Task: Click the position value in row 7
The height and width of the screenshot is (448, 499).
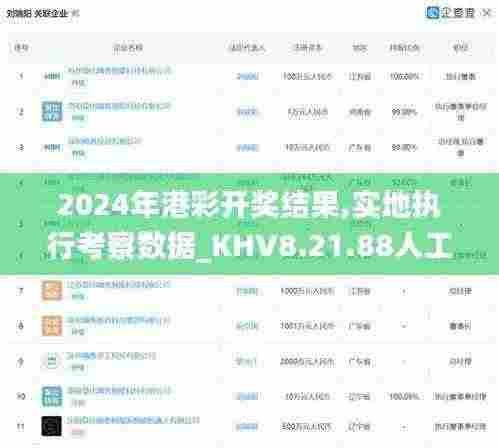Action: (460, 291)
